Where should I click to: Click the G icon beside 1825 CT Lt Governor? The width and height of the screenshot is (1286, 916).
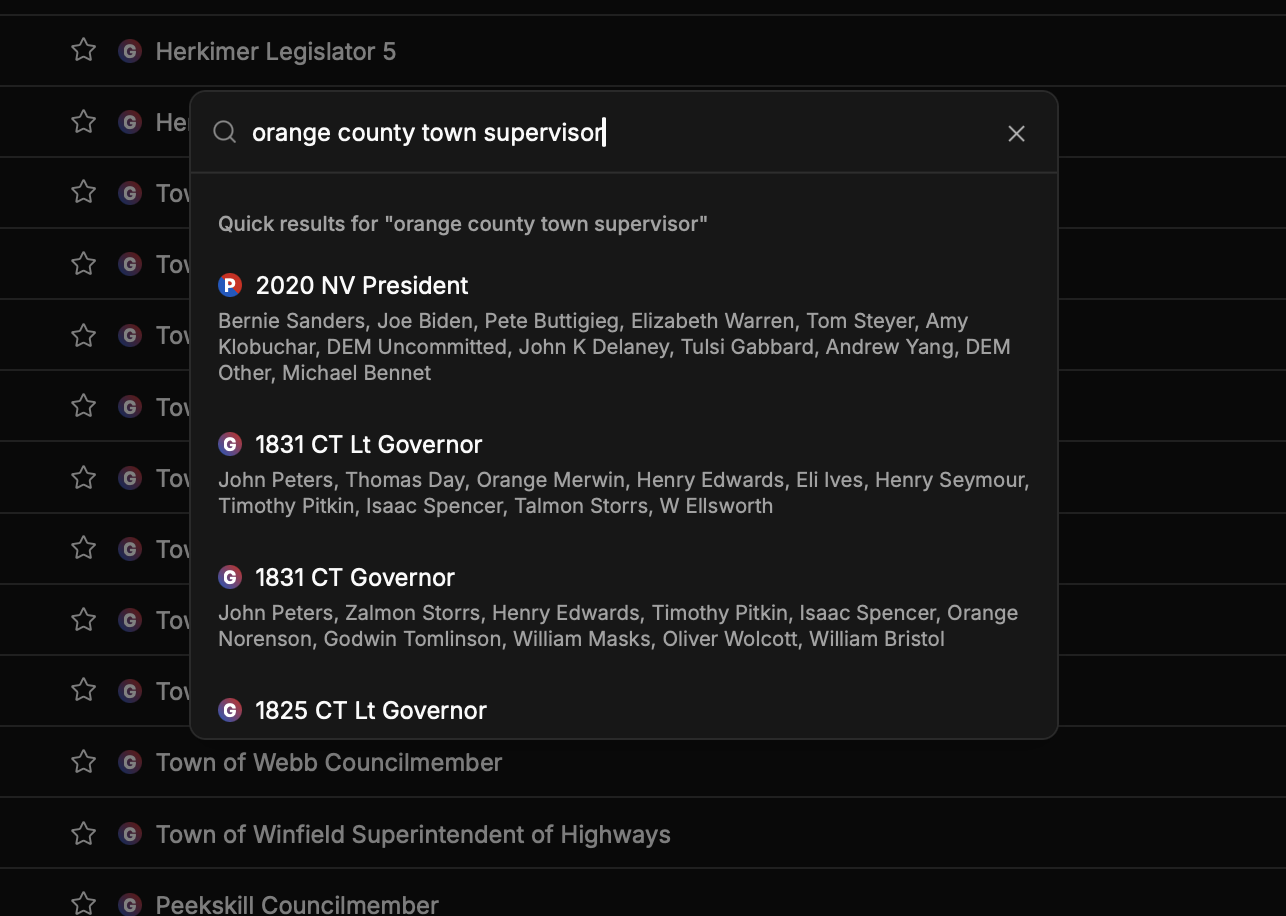tap(230, 711)
